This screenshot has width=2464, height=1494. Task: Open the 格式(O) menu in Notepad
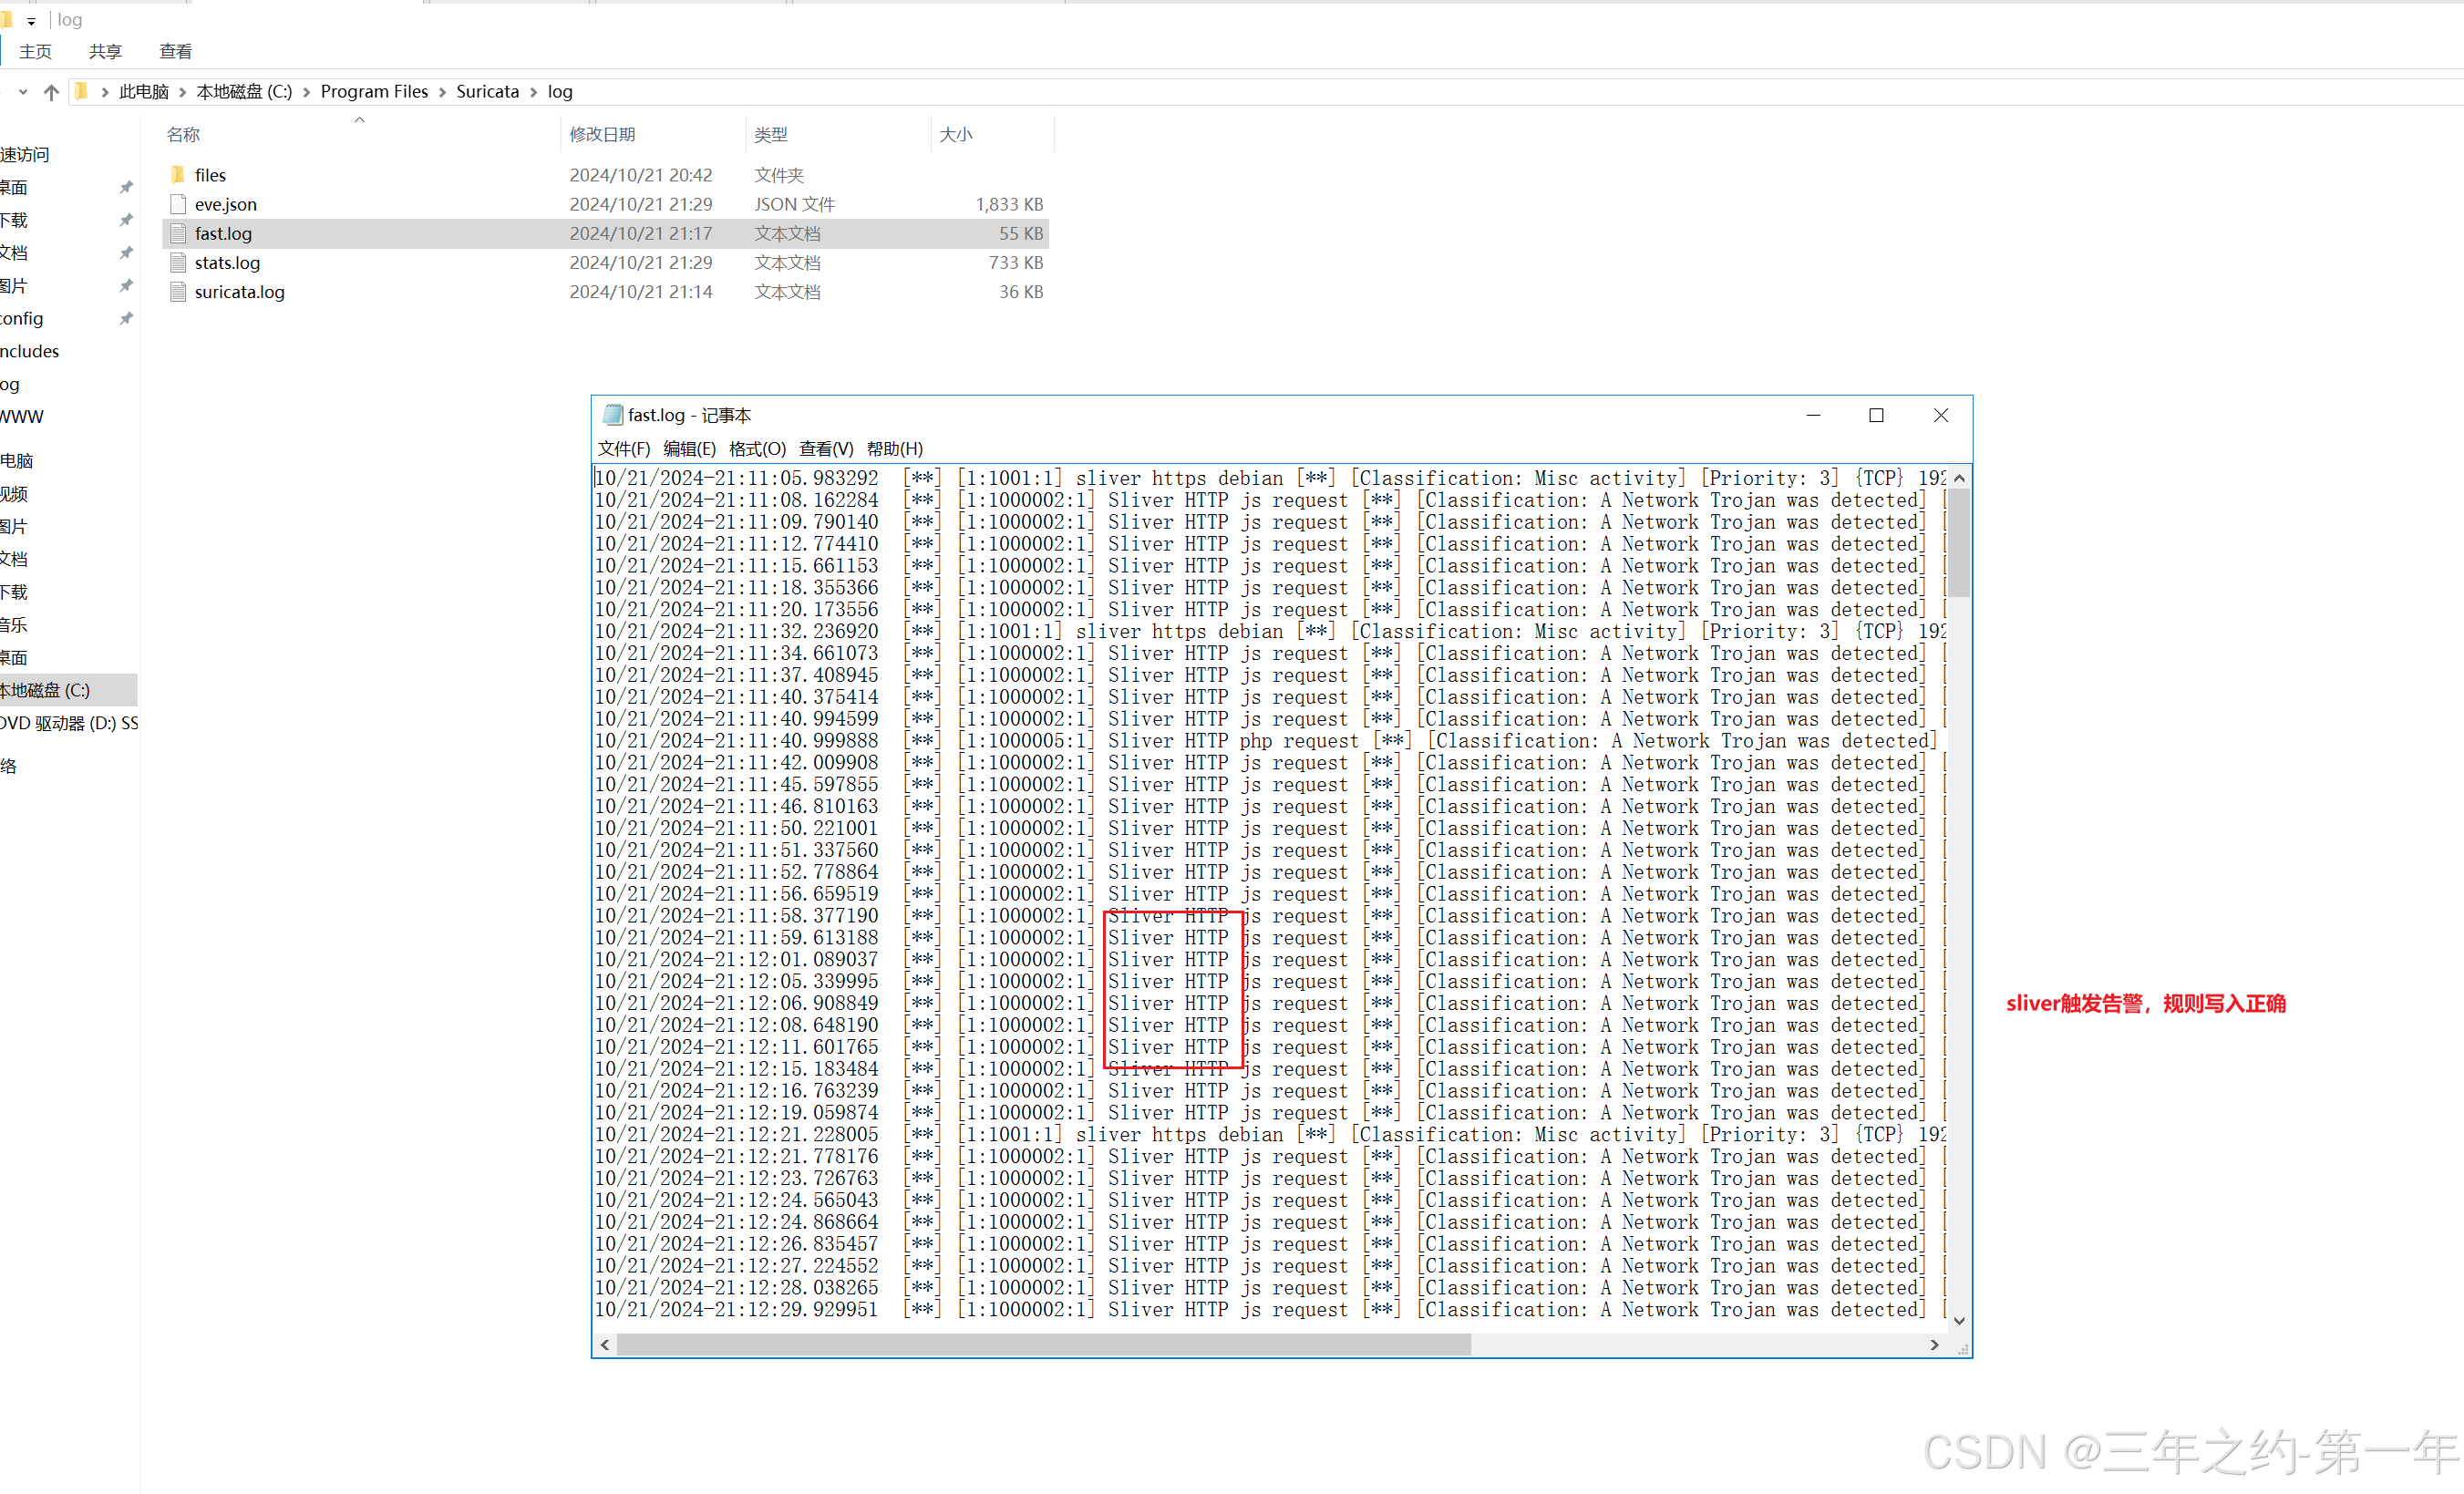757,449
